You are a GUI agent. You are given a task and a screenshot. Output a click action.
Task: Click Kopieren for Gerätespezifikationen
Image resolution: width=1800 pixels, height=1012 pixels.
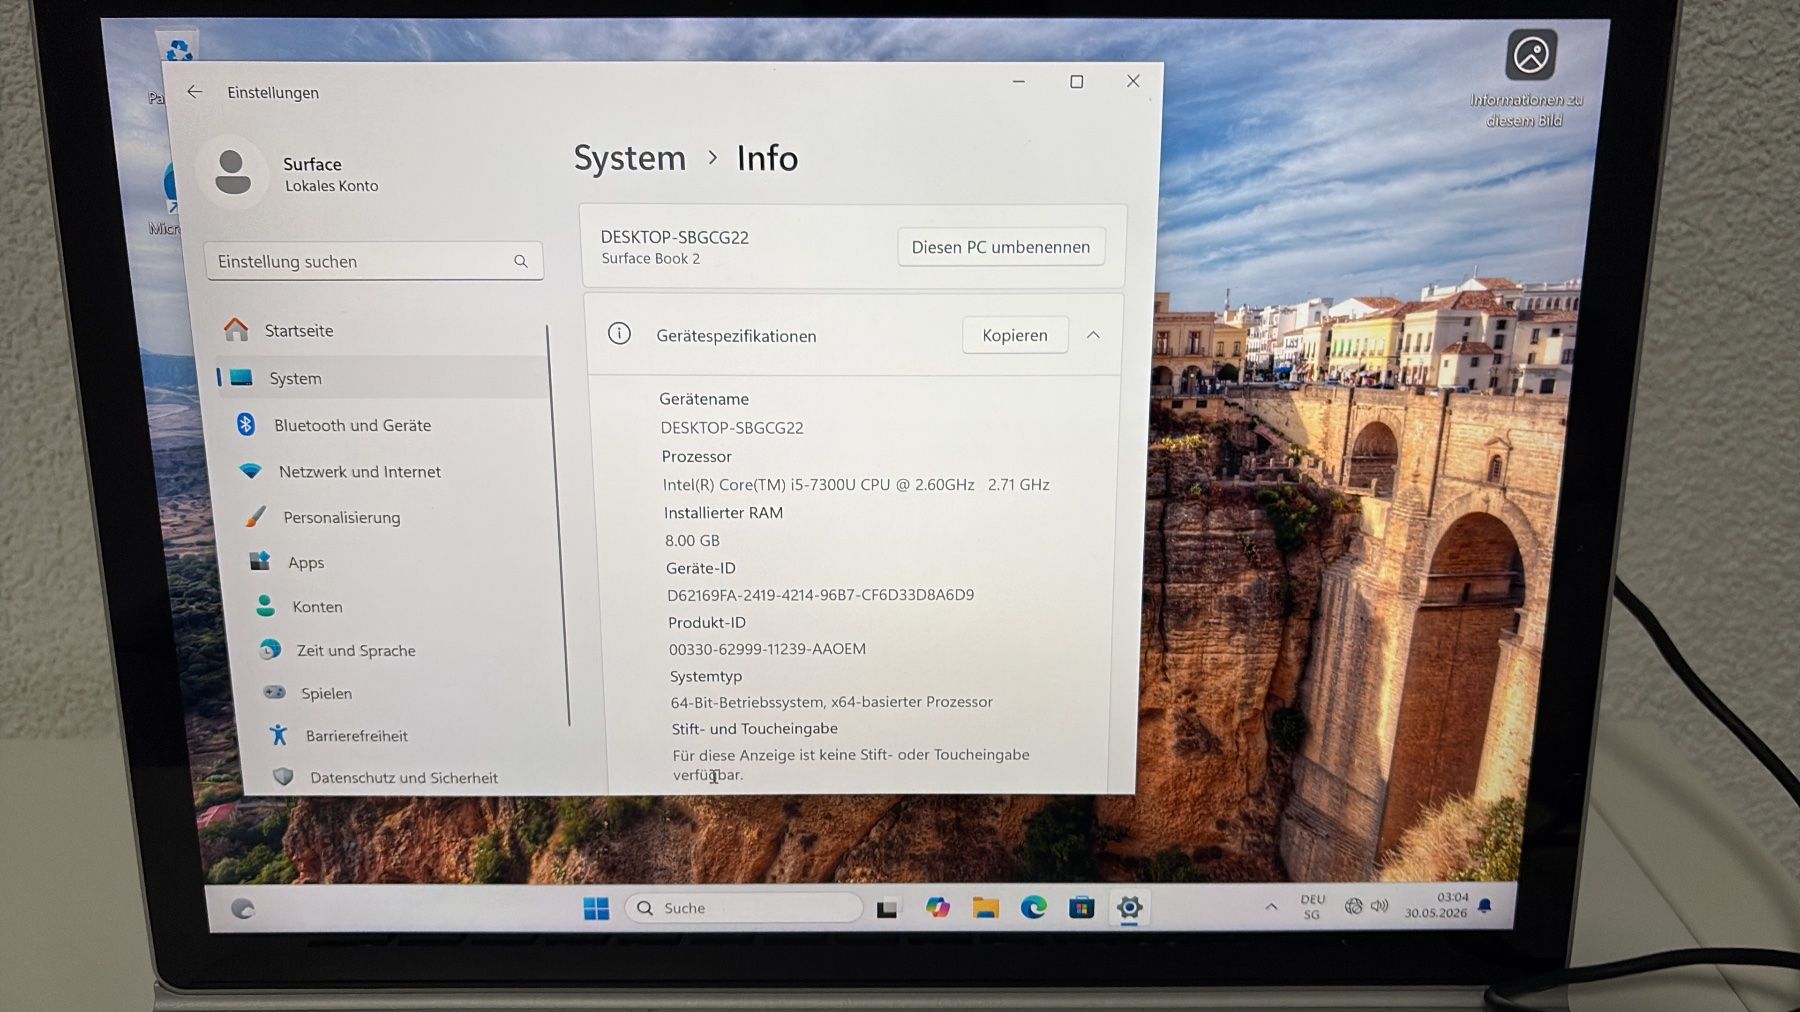pyautogui.click(x=1015, y=335)
